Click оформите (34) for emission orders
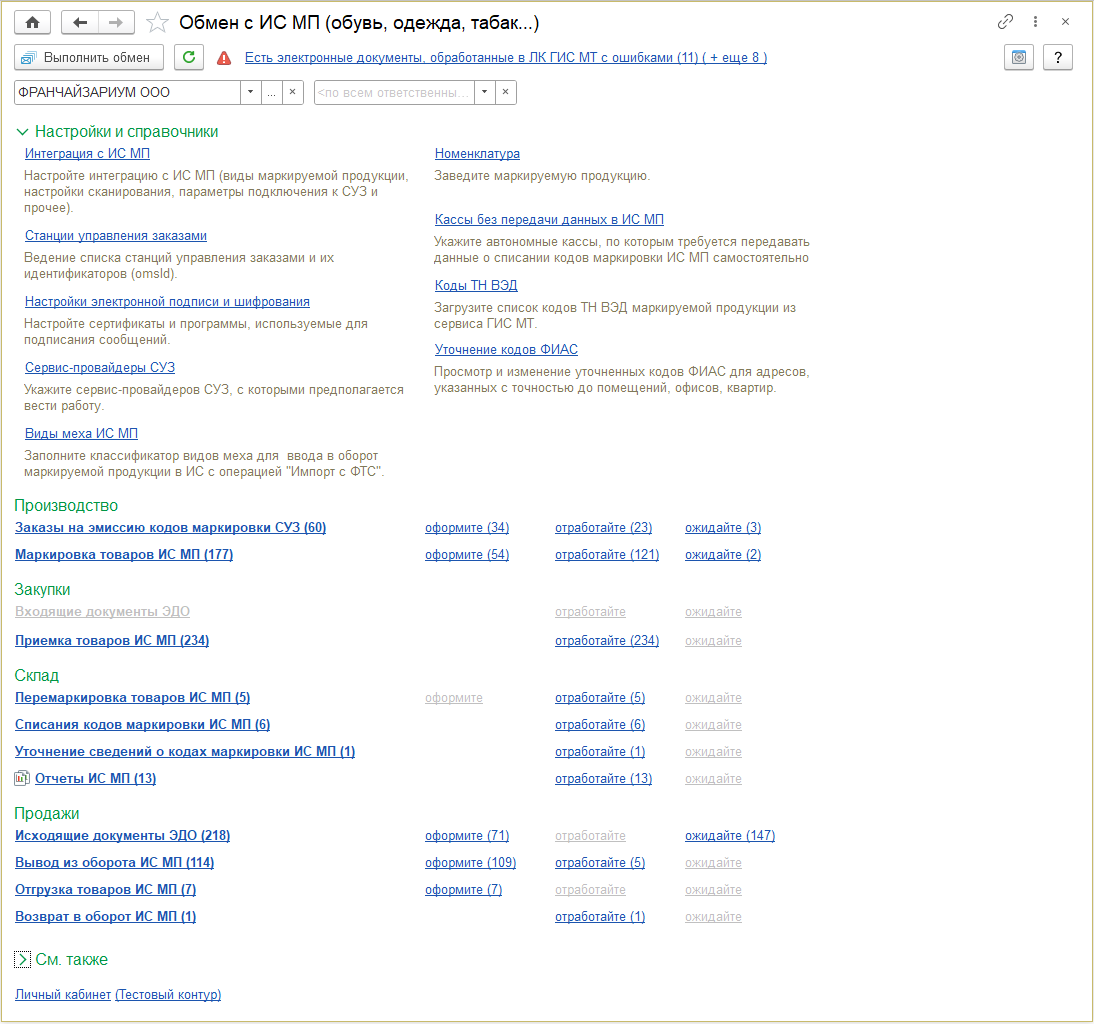 coord(467,528)
